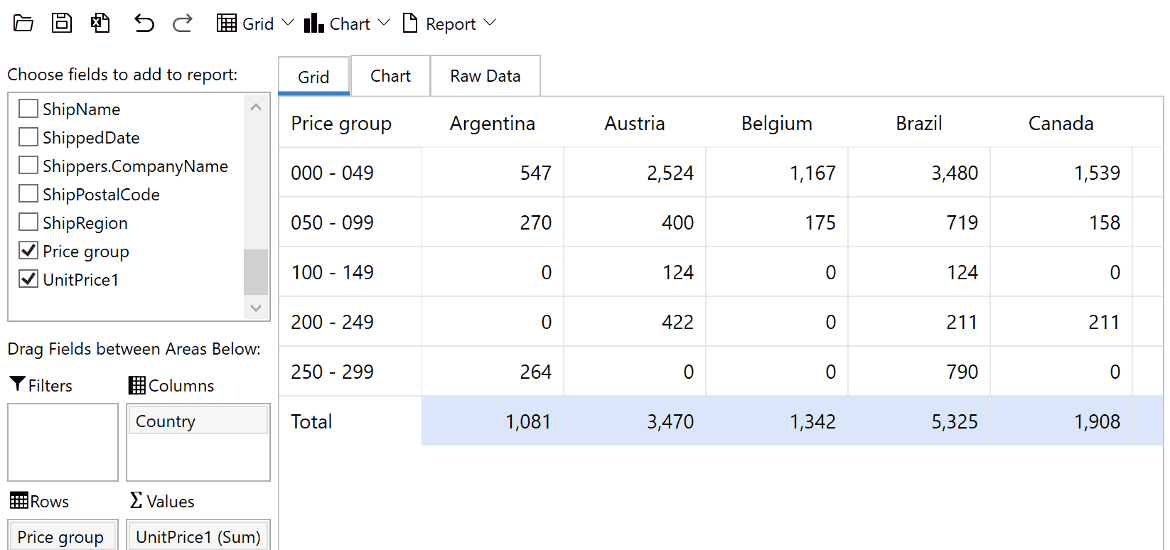Image resolution: width=1170 pixels, height=550 pixels.
Task: Click the Grid table icon in toolbar
Action: [227, 23]
